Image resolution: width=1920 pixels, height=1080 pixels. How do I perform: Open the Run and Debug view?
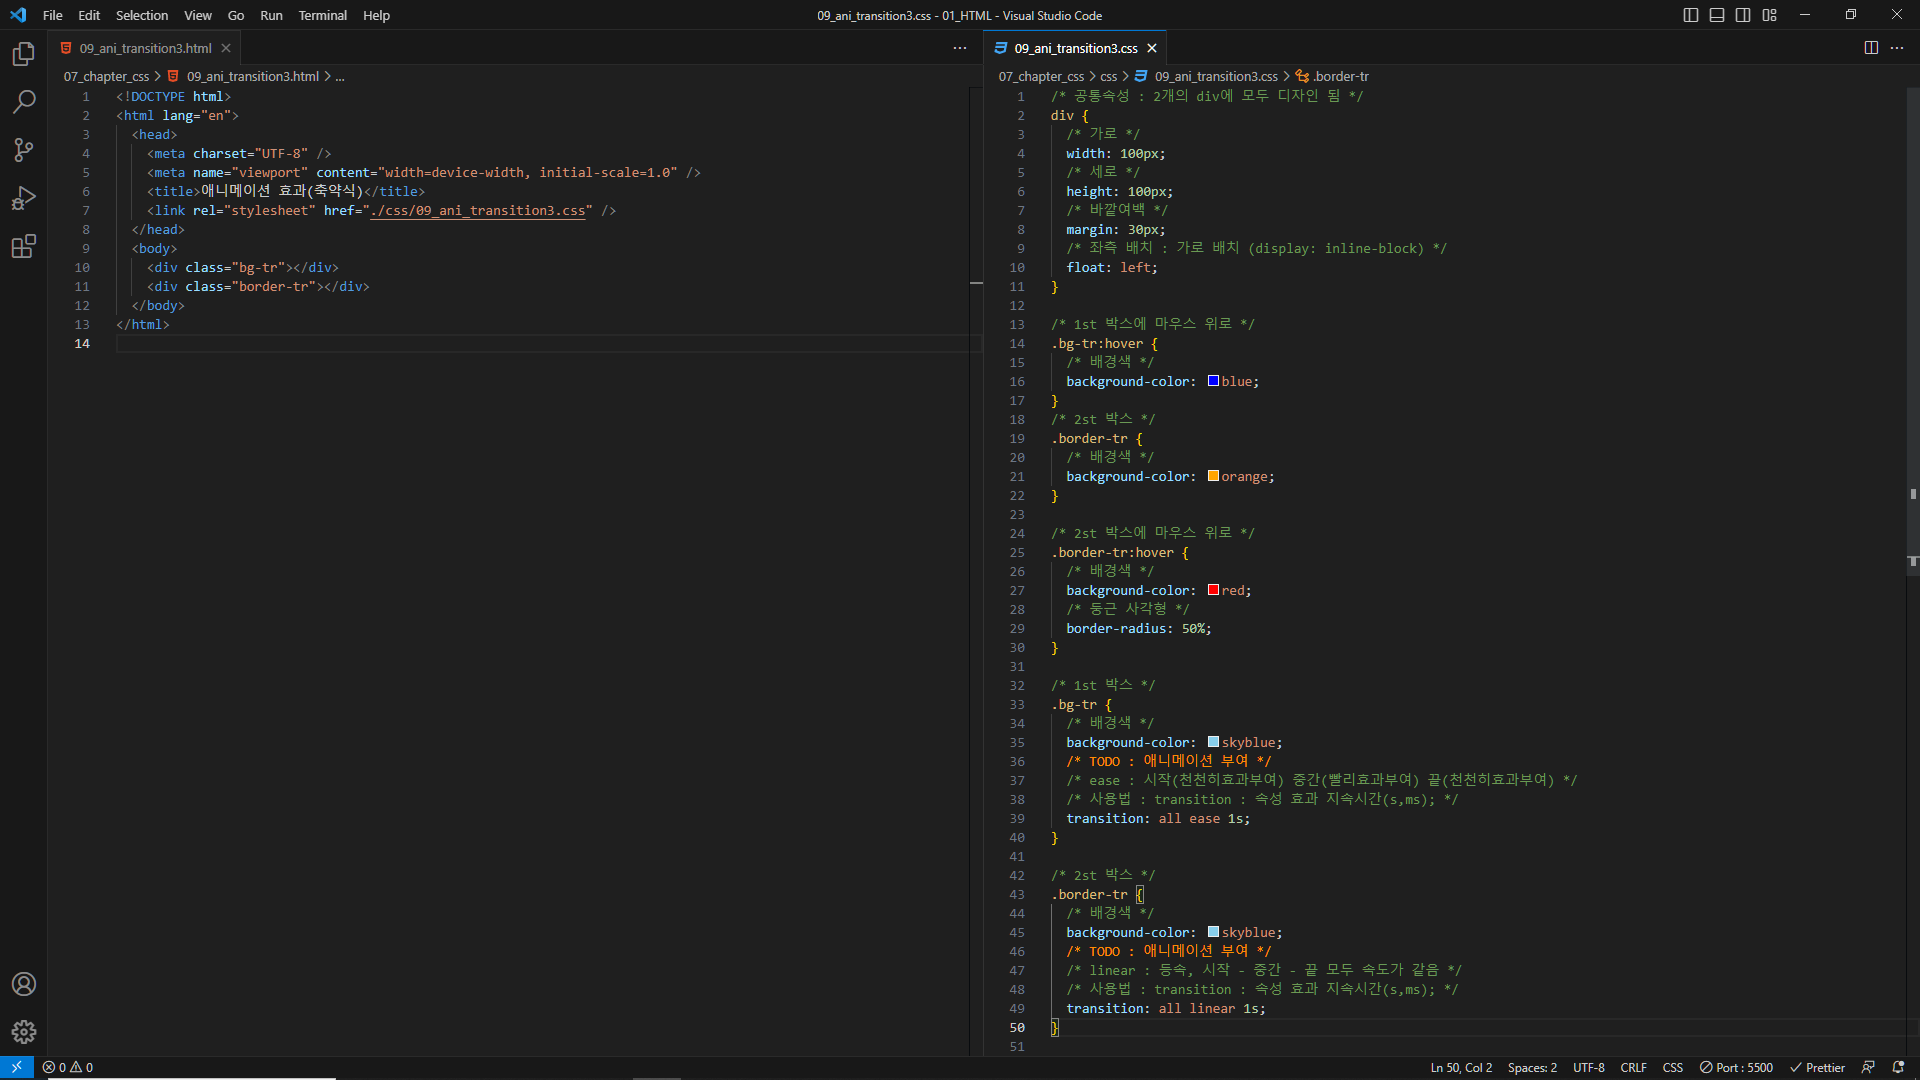click(24, 198)
